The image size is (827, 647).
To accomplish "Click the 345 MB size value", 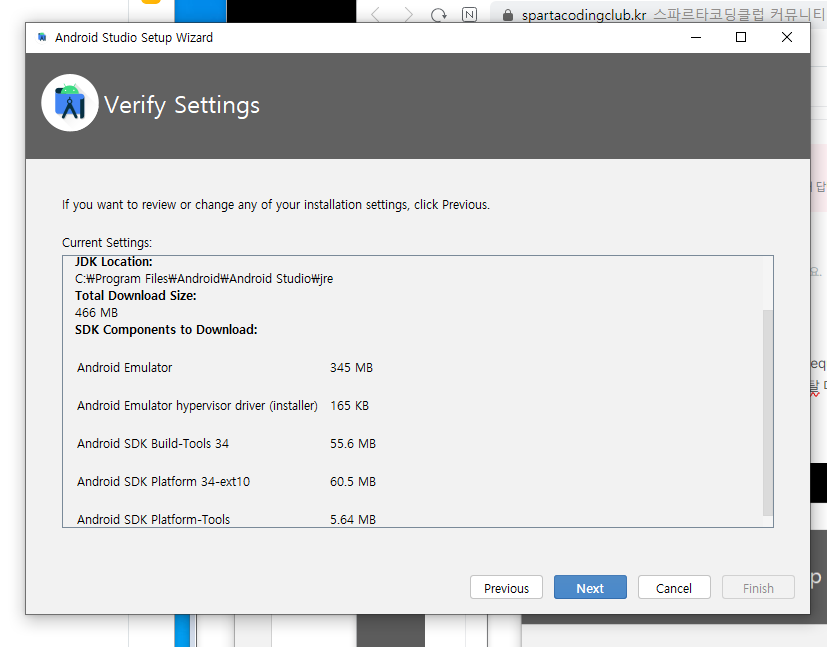I will pyautogui.click(x=351, y=368).
